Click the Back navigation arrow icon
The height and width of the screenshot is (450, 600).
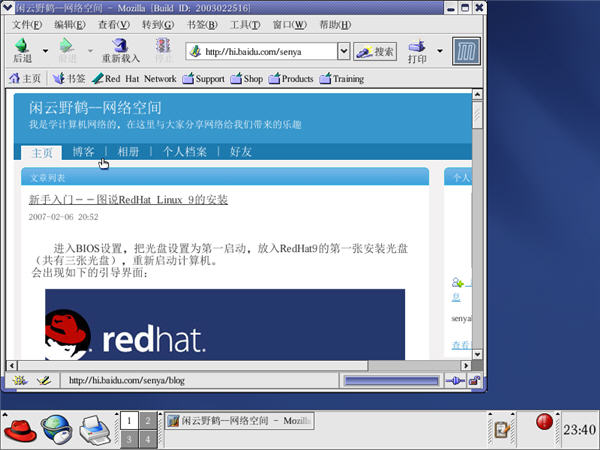(x=21, y=46)
